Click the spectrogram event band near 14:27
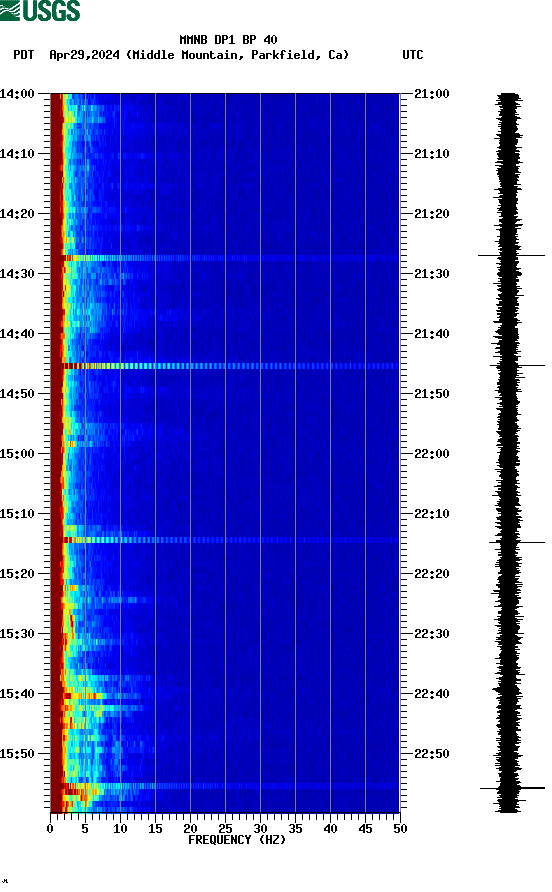The height and width of the screenshot is (892, 552). pos(225,258)
